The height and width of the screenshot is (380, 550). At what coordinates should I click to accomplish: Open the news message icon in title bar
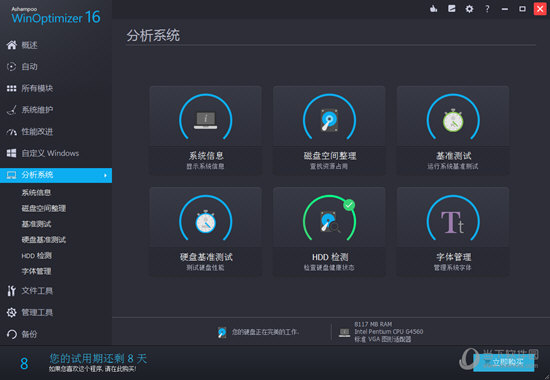(451, 9)
